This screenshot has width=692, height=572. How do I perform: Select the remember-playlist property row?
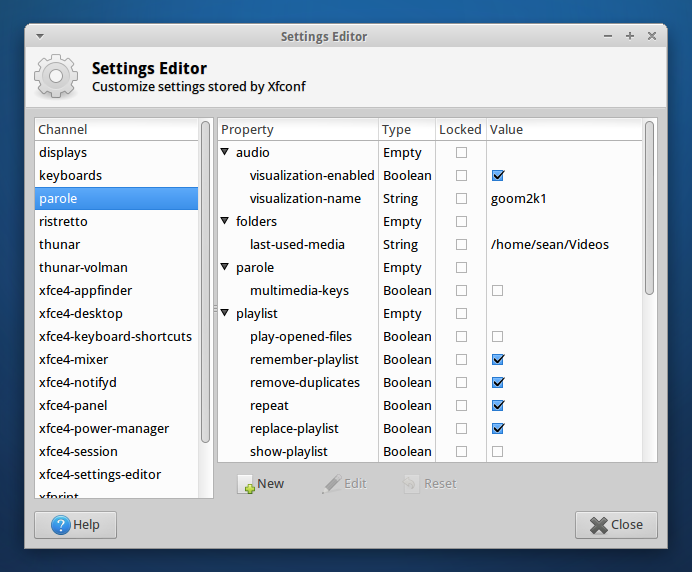tap(430, 359)
